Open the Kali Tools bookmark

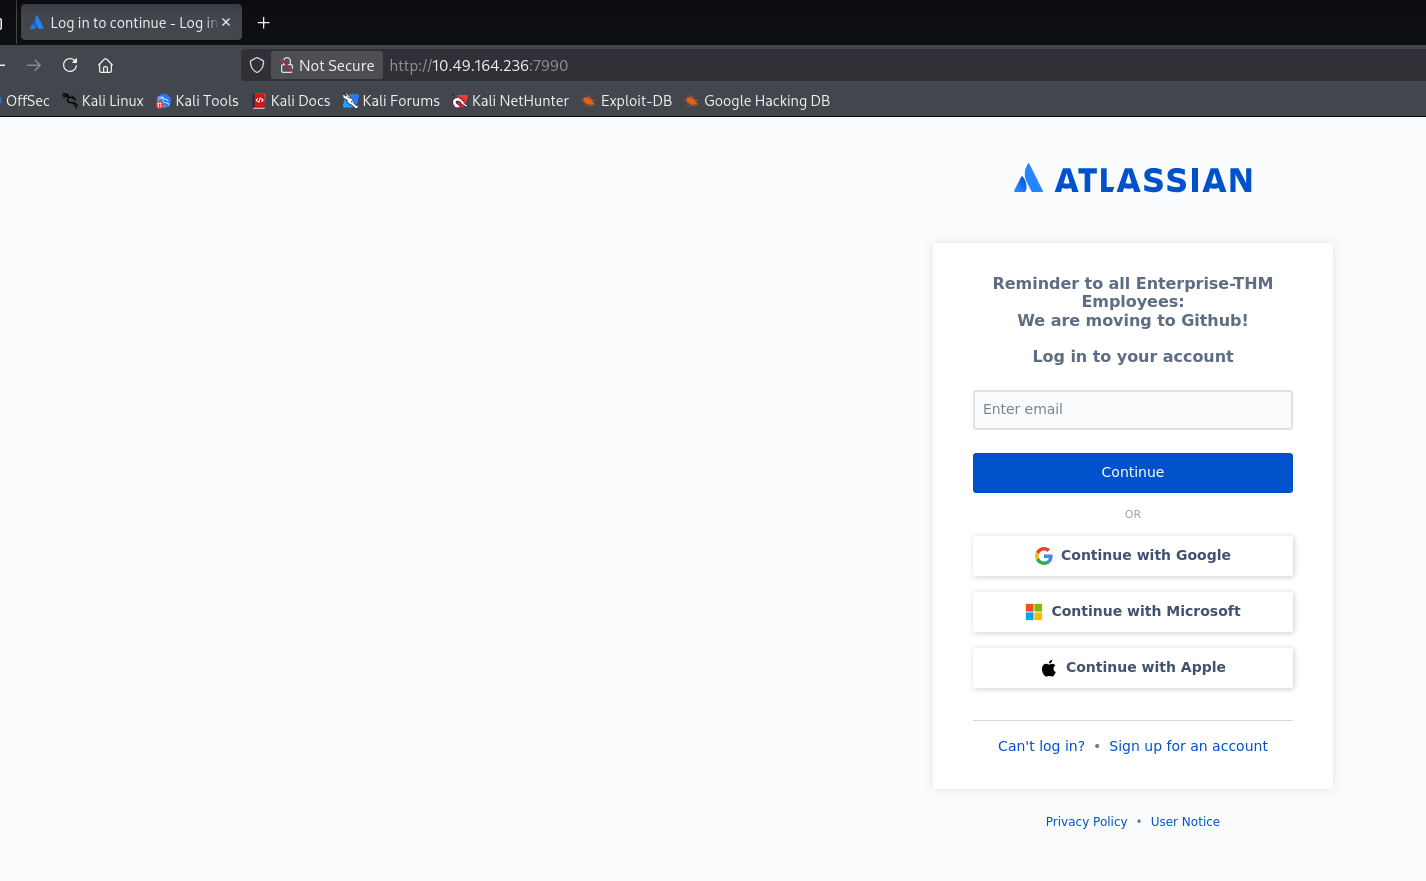pos(197,101)
